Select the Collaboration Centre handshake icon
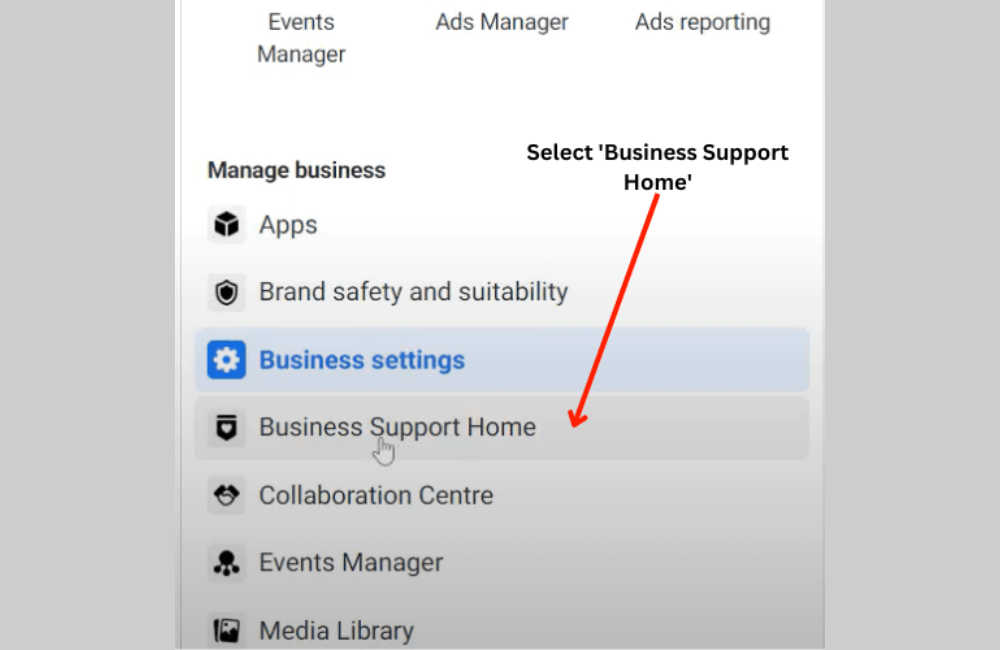1000x650 pixels. 226,494
